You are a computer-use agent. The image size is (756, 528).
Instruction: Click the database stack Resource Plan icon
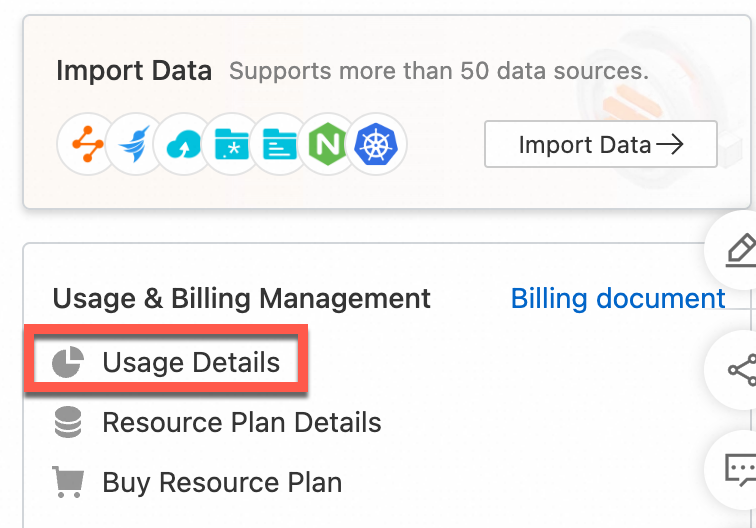point(67,422)
